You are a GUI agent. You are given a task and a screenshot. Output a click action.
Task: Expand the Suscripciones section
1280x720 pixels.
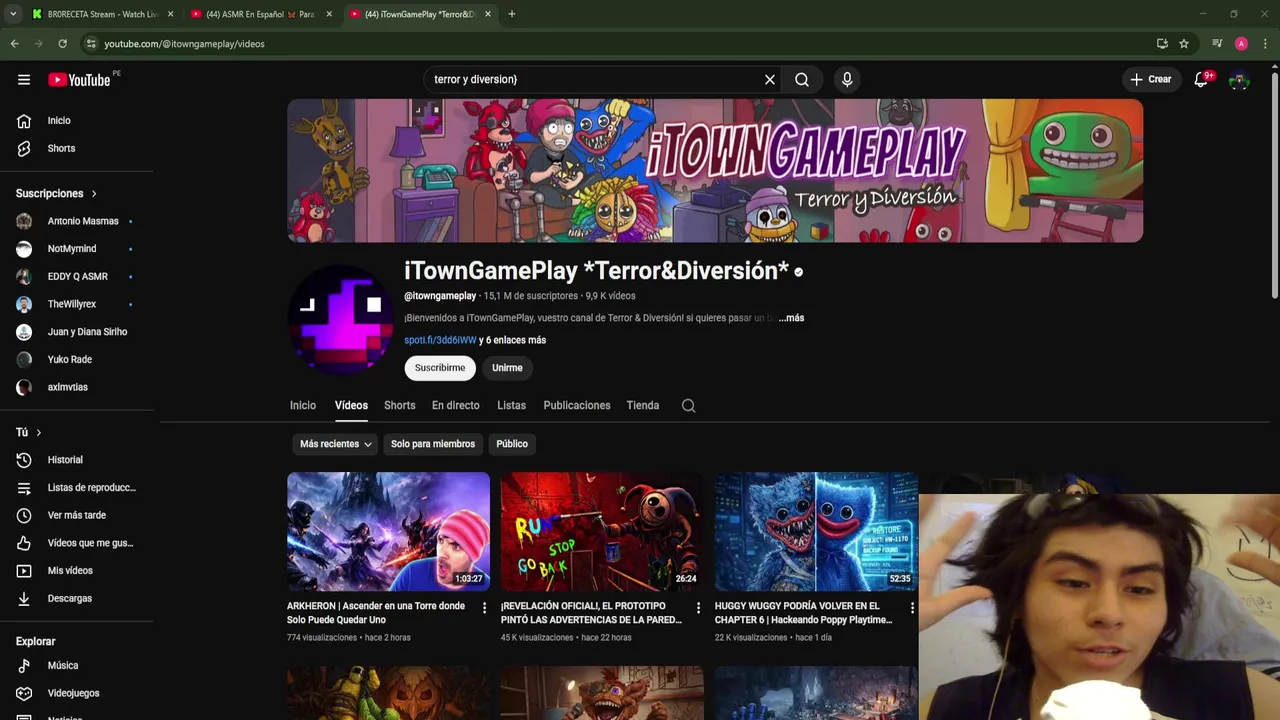56,194
